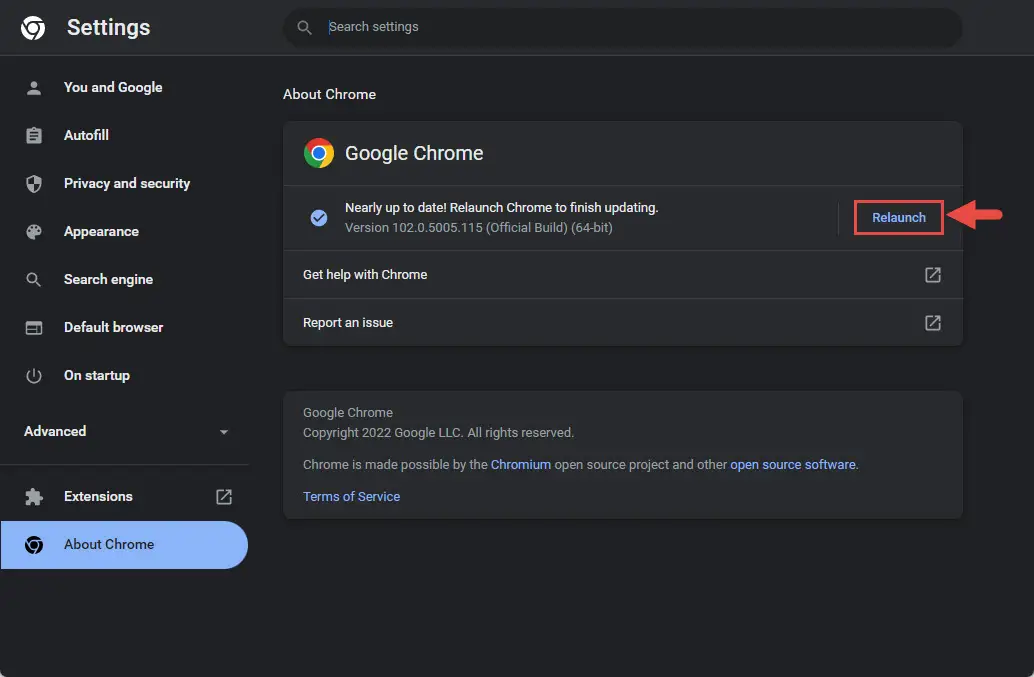Click Report an issue row
1034x677 pixels.
(623, 322)
